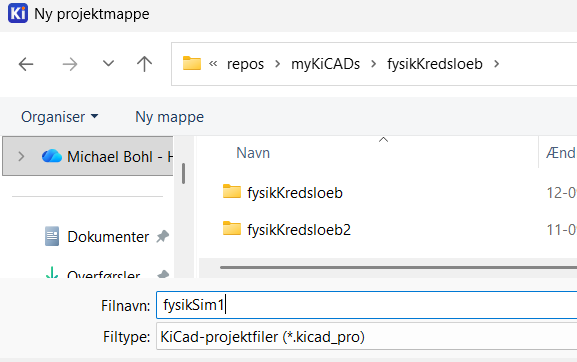
Task: Open recent locations dropdown chevron
Action: [x=108, y=64]
